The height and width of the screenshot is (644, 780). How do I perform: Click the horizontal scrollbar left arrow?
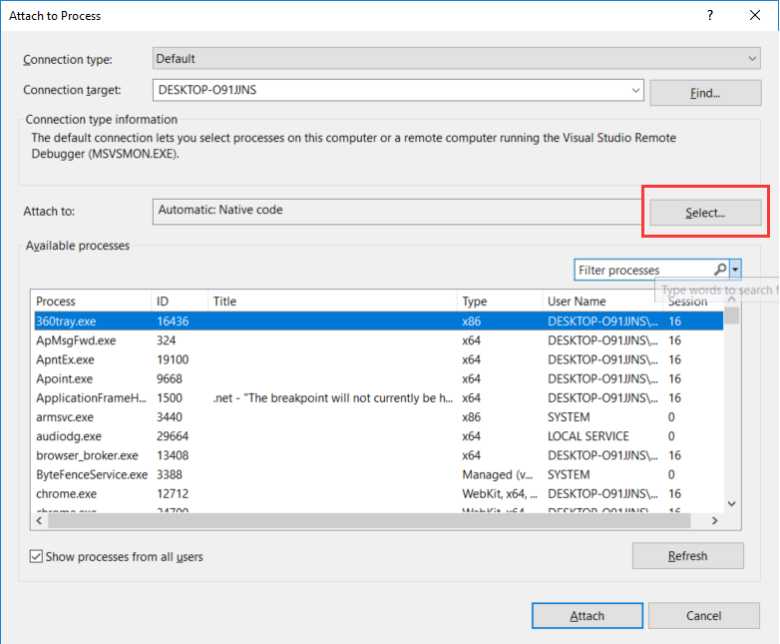[39, 520]
